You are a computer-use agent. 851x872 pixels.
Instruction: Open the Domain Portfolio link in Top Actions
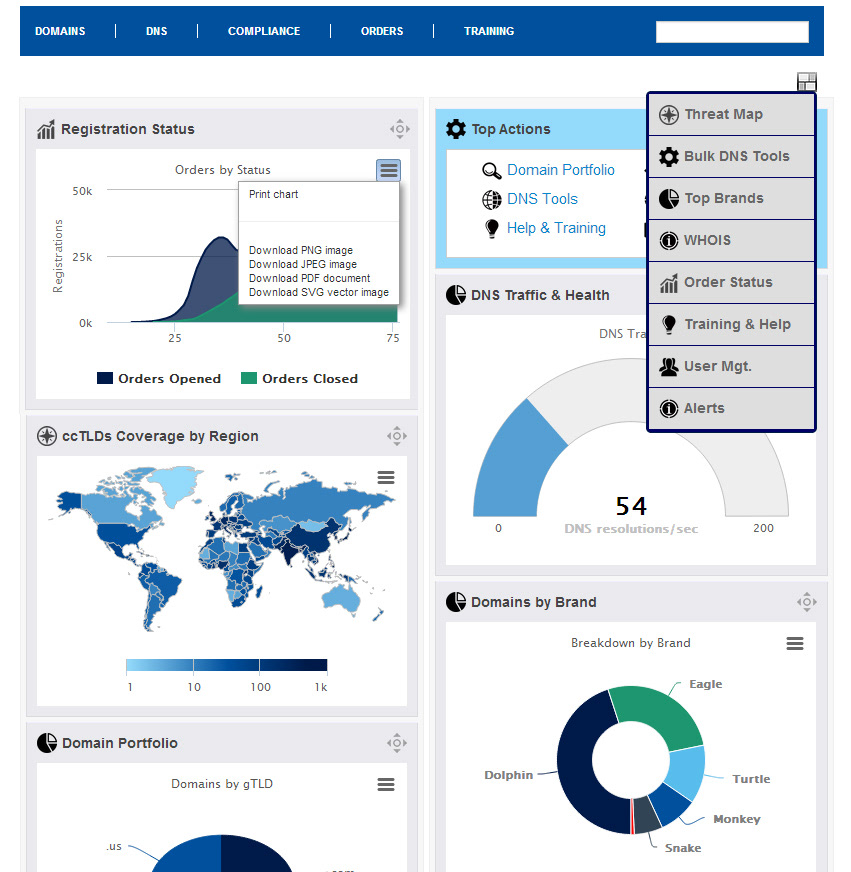pyautogui.click(x=561, y=170)
